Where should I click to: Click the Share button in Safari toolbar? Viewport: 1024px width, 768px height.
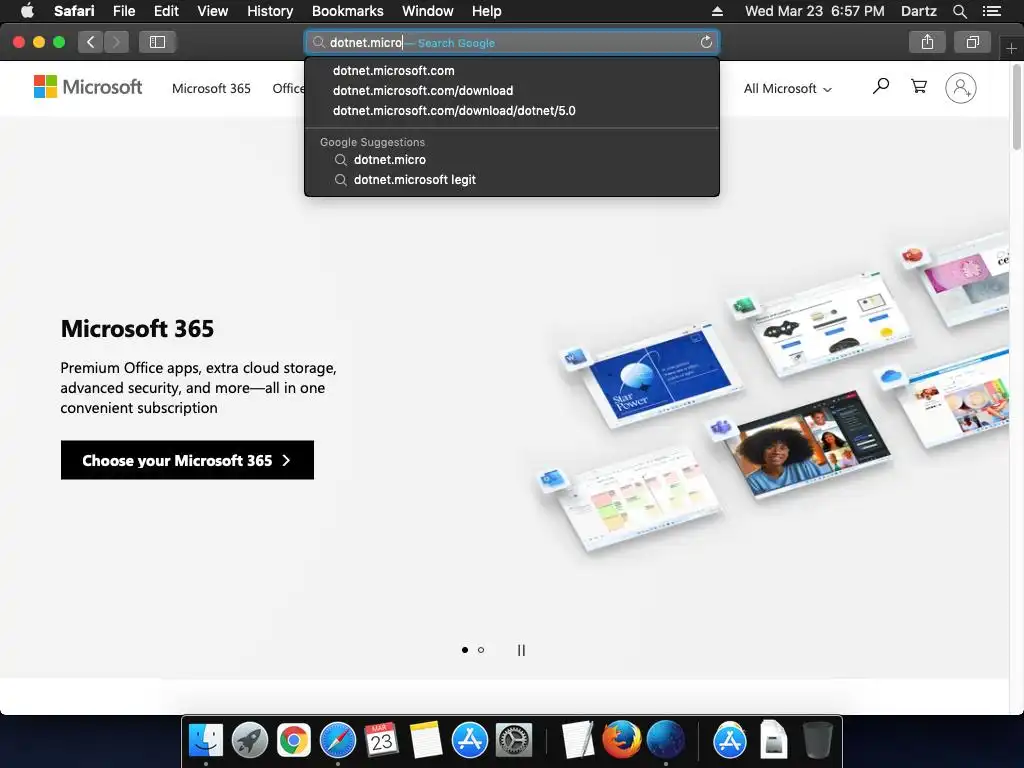coord(927,42)
